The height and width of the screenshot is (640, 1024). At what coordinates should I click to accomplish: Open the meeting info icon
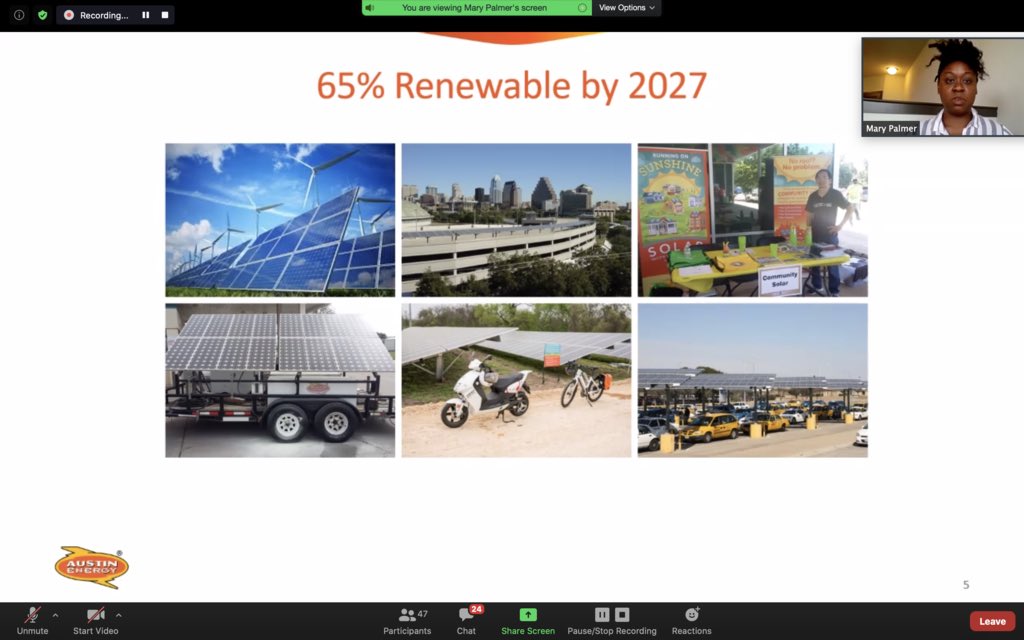(x=19, y=15)
